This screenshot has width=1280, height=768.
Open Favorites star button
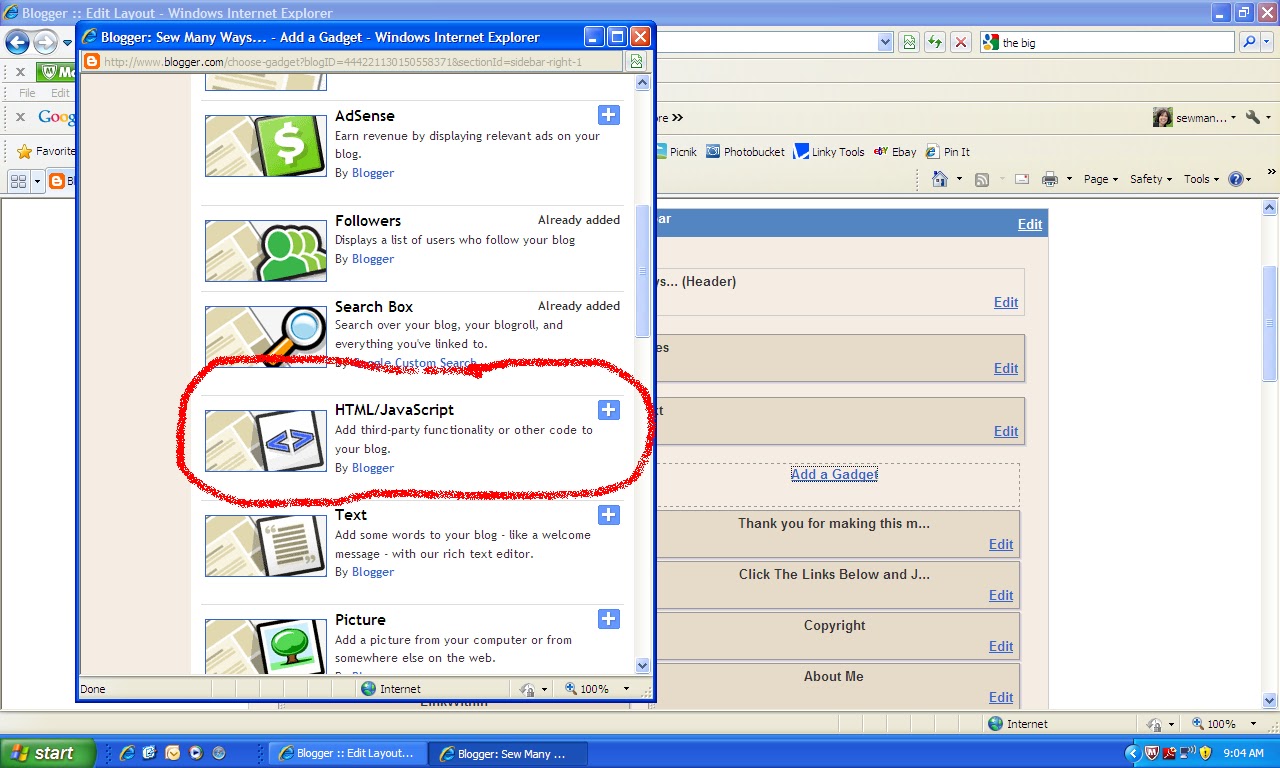(45, 151)
